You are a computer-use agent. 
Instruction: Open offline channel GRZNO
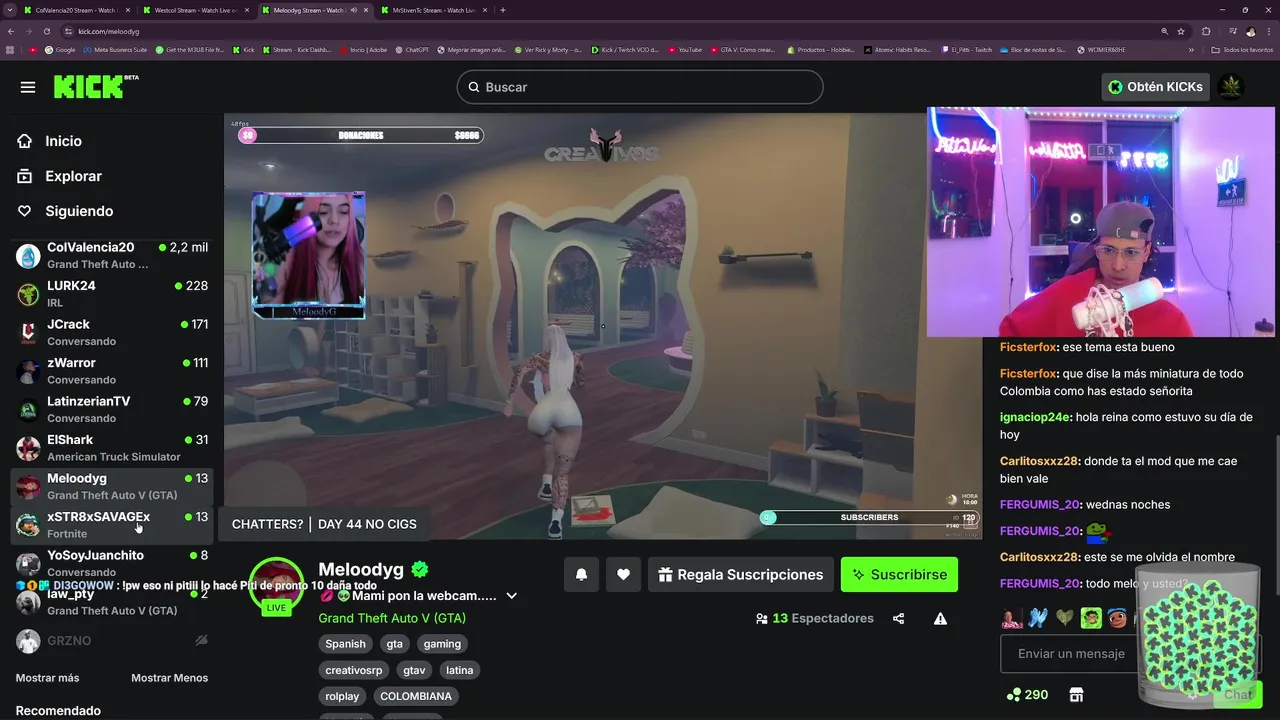pos(112,640)
